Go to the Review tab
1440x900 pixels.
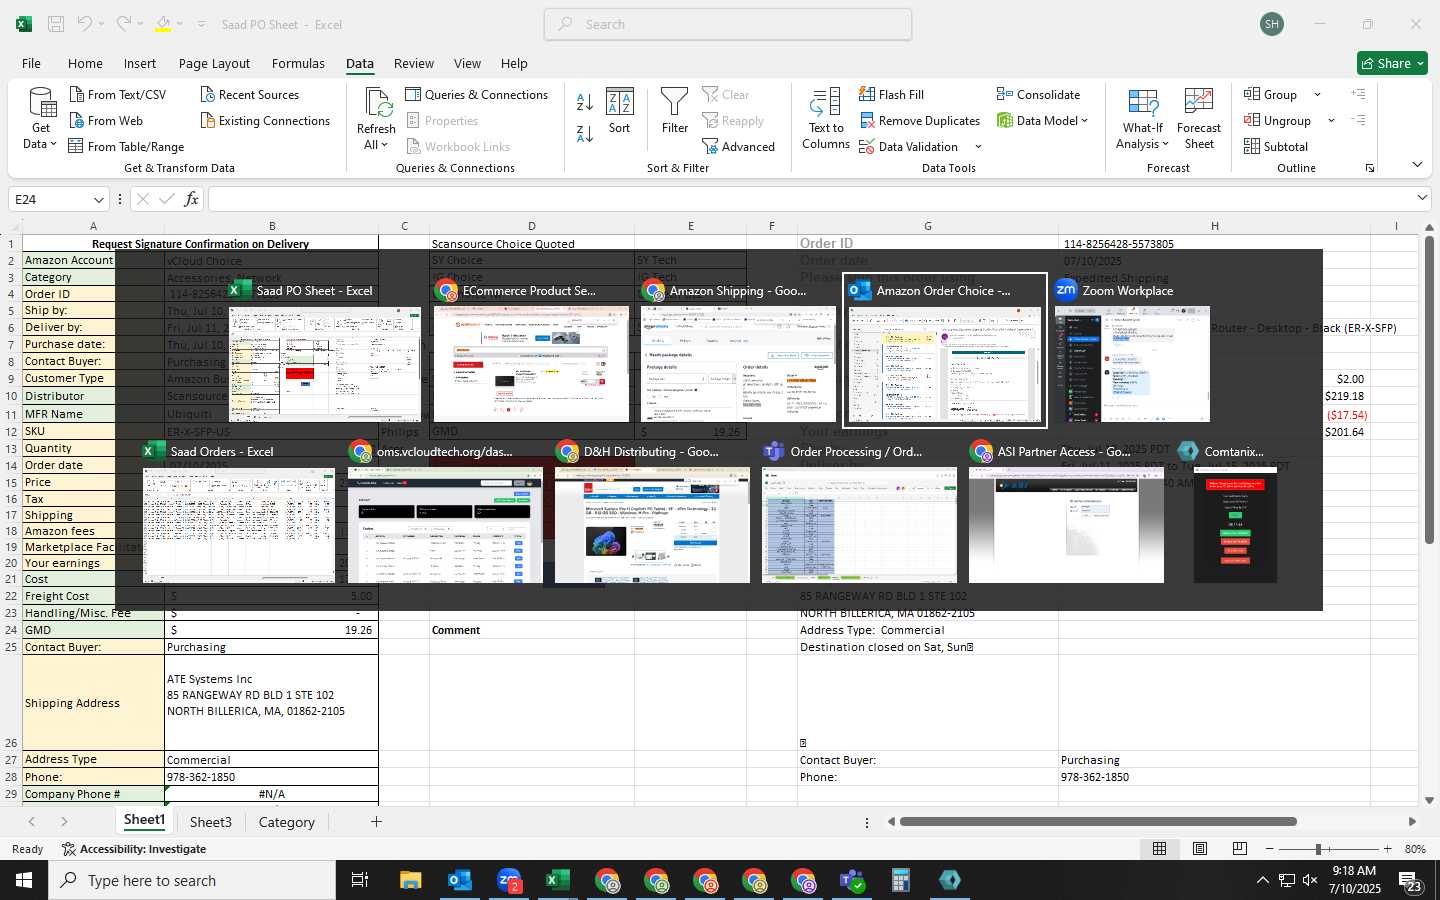click(414, 63)
